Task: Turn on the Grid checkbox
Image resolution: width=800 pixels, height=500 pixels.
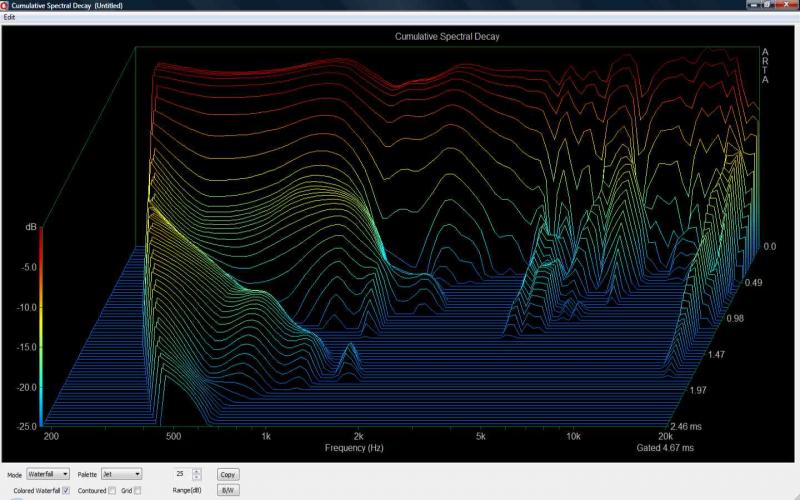Action: click(138, 490)
